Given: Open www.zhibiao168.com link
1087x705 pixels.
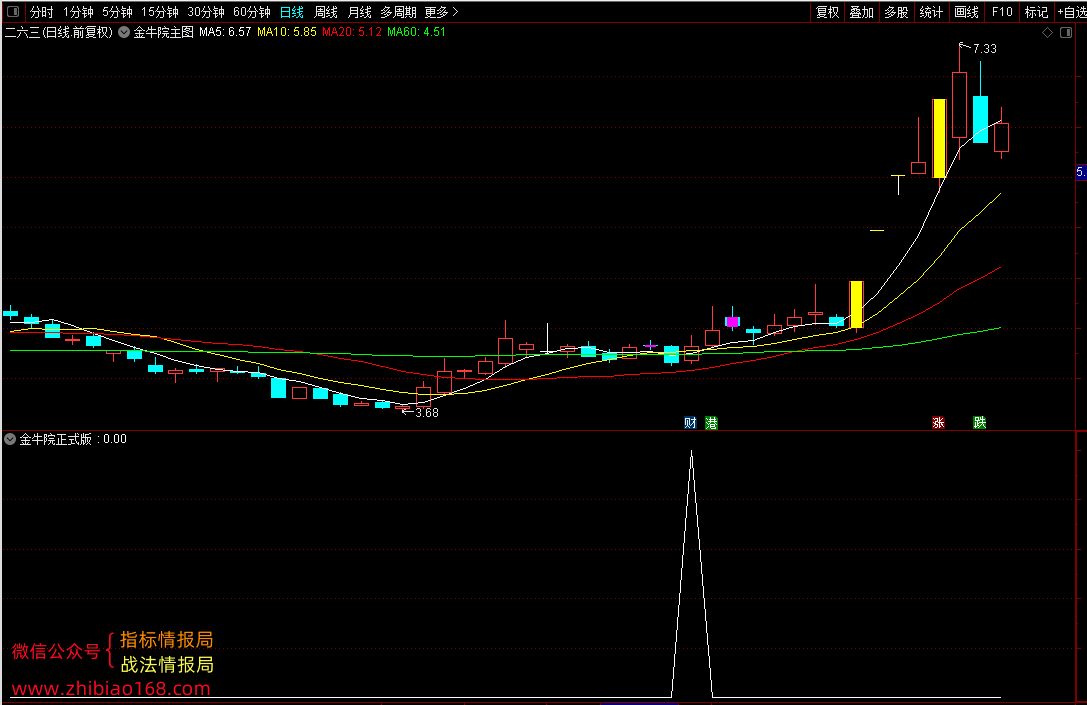Looking at the screenshot, I should pyautogui.click(x=111, y=688).
